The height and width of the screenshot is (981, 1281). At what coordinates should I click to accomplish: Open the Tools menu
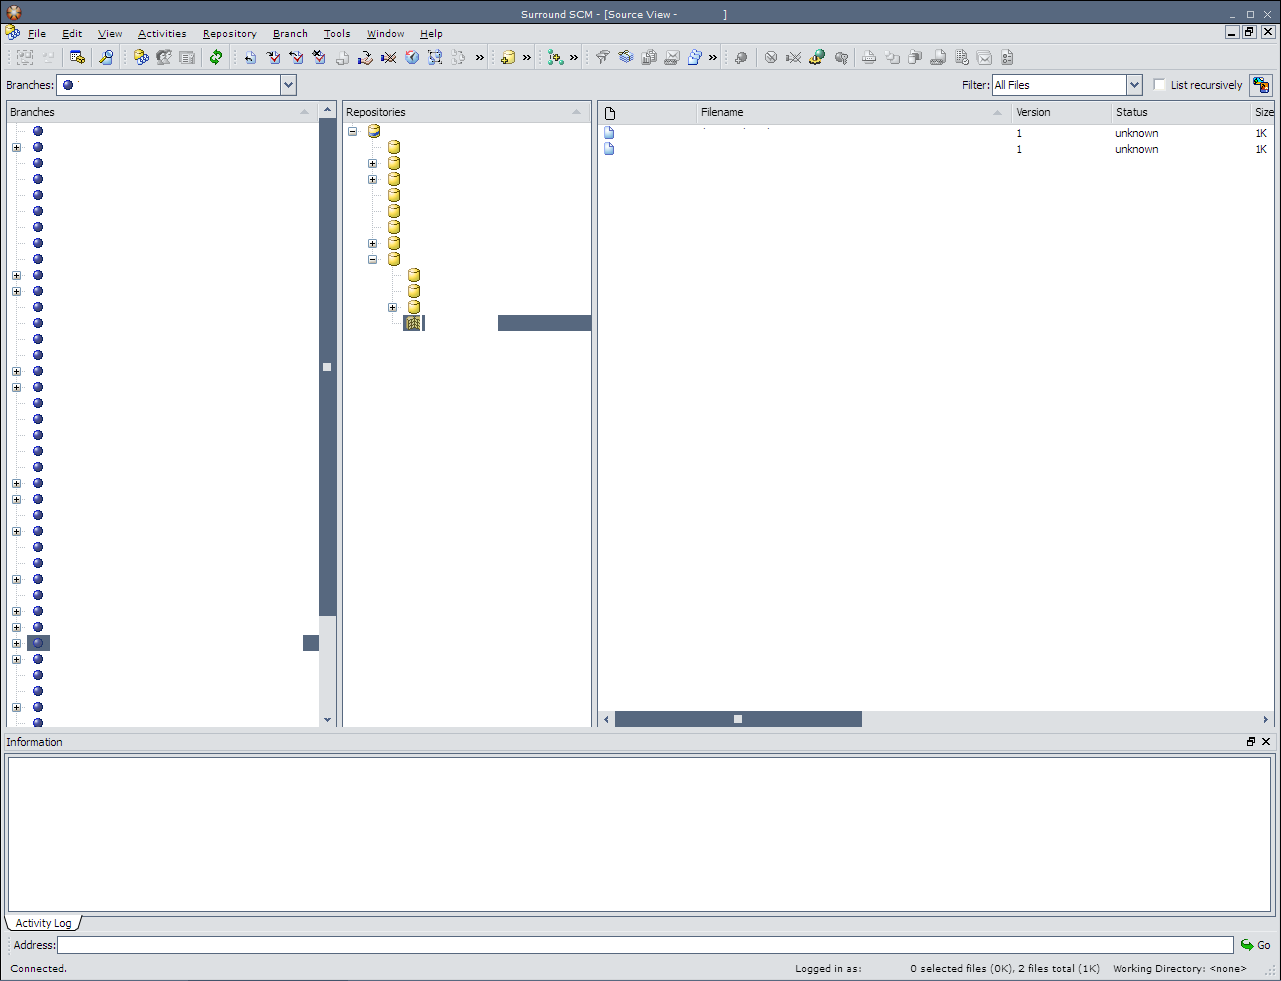click(337, 34)
